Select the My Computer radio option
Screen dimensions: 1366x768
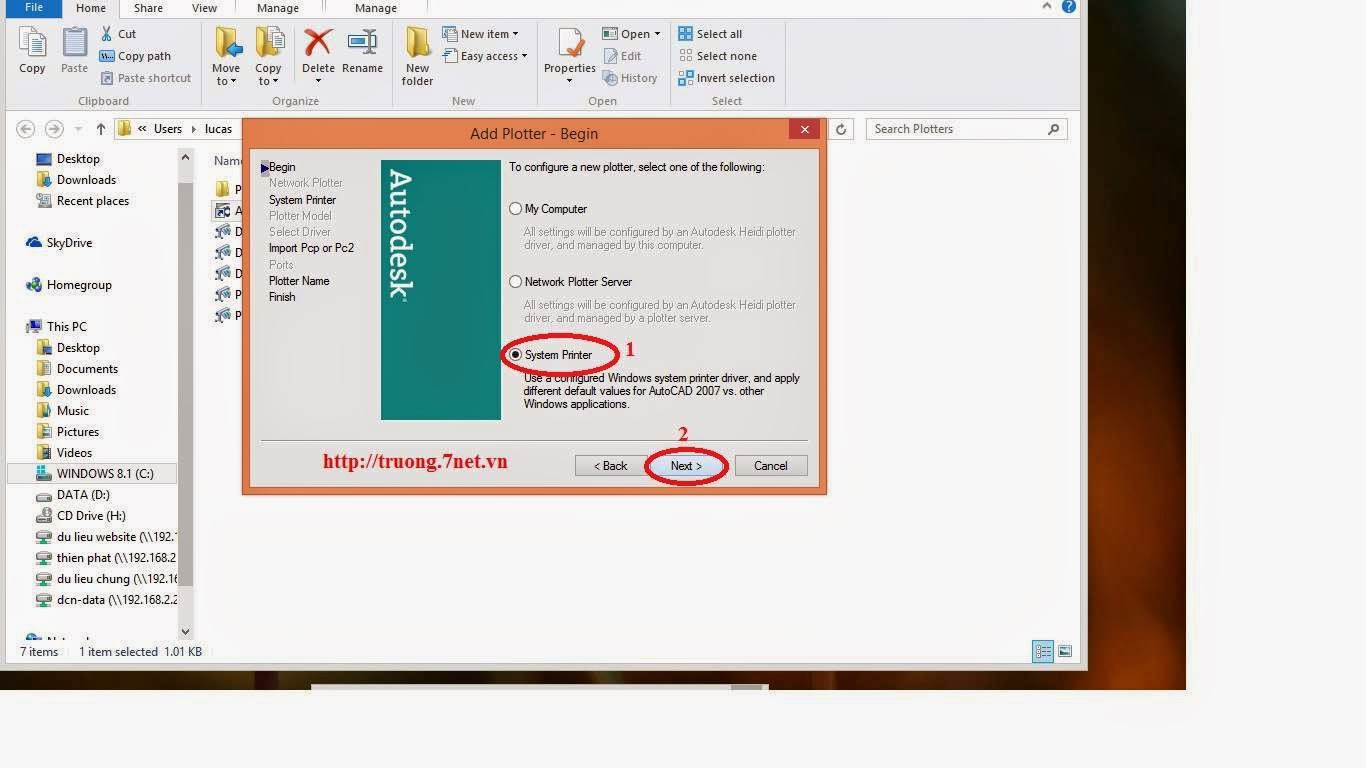(516, 209)
